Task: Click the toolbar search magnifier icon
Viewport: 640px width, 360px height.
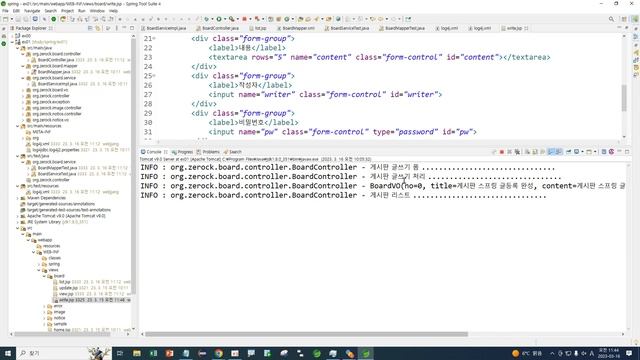Action: [x=611, y=19]
